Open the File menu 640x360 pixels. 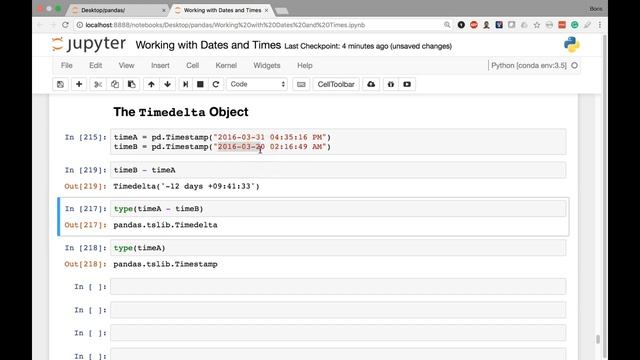coord(67,65)
